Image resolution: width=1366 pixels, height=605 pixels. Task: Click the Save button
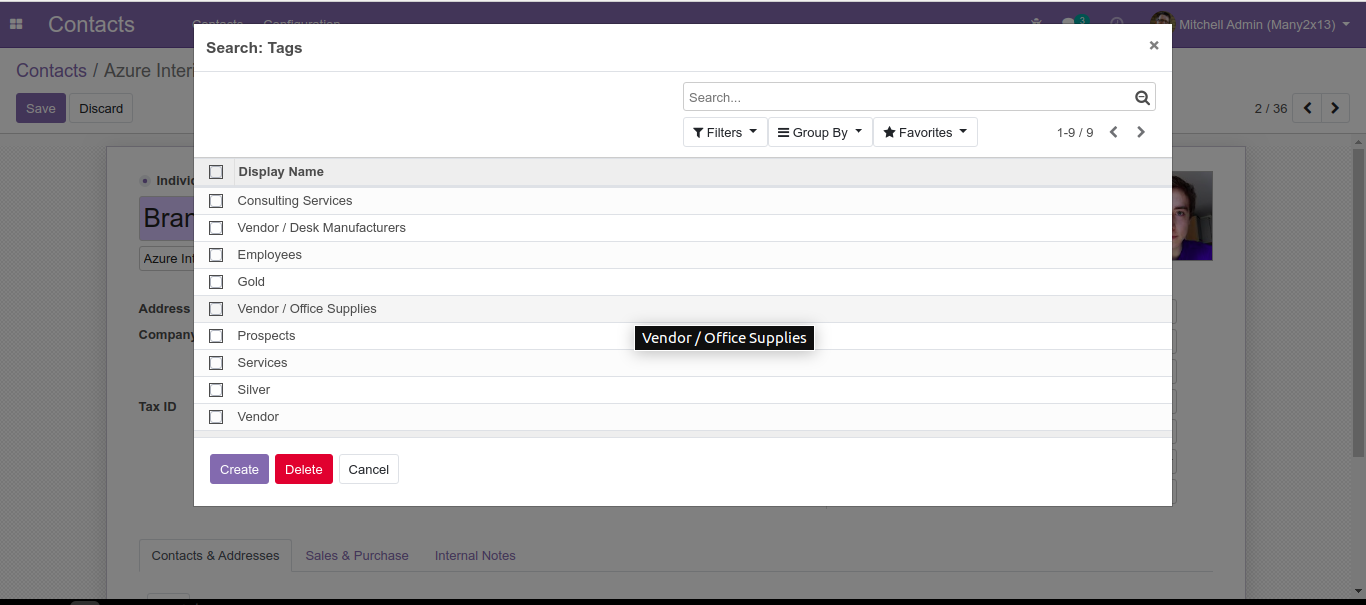(41, 108)
